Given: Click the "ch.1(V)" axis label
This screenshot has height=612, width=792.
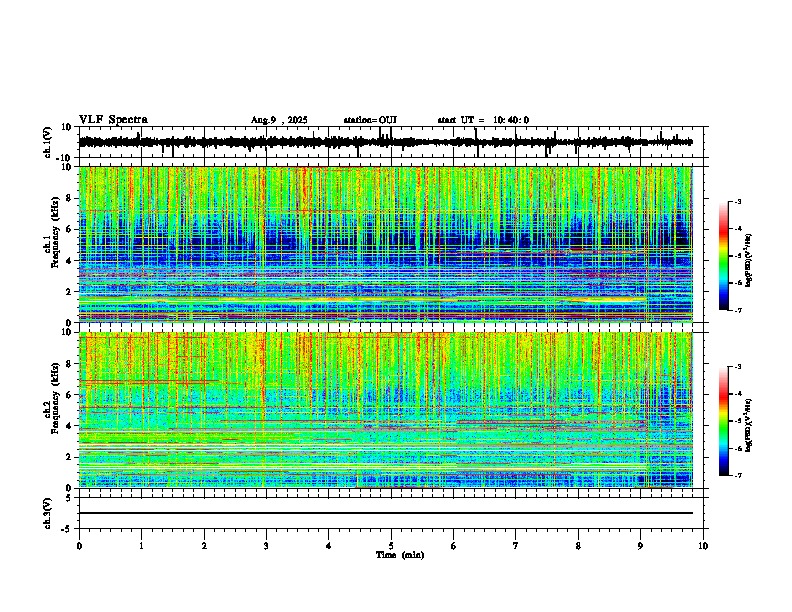Looking at the screenshot, I should tap(48, 143).
